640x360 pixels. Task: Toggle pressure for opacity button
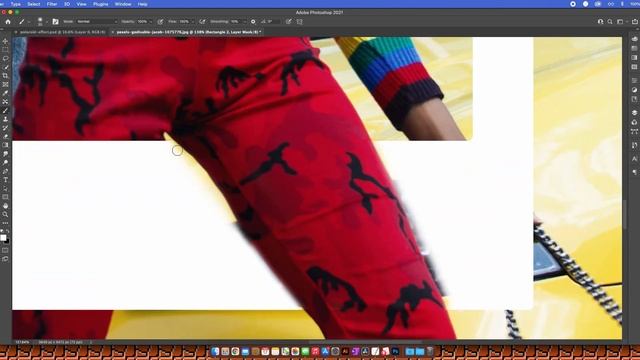(160, 22)
